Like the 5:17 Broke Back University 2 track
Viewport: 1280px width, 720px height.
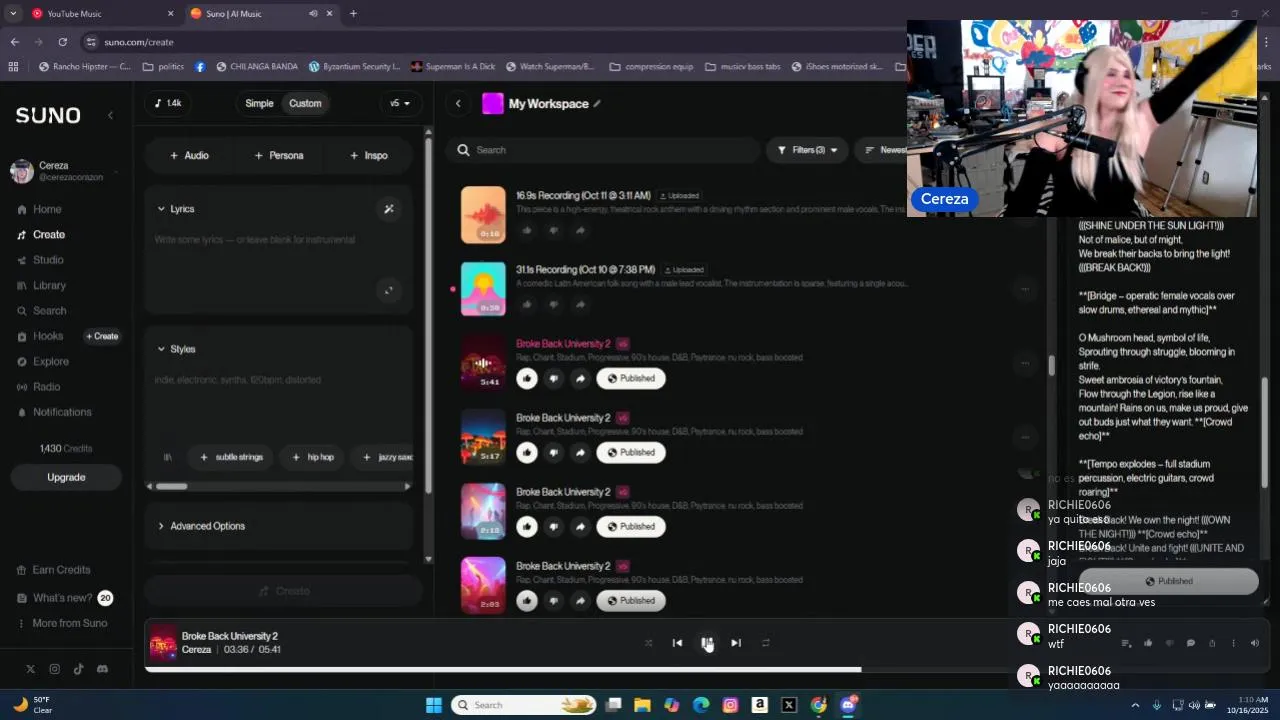(x=527, y=452)
